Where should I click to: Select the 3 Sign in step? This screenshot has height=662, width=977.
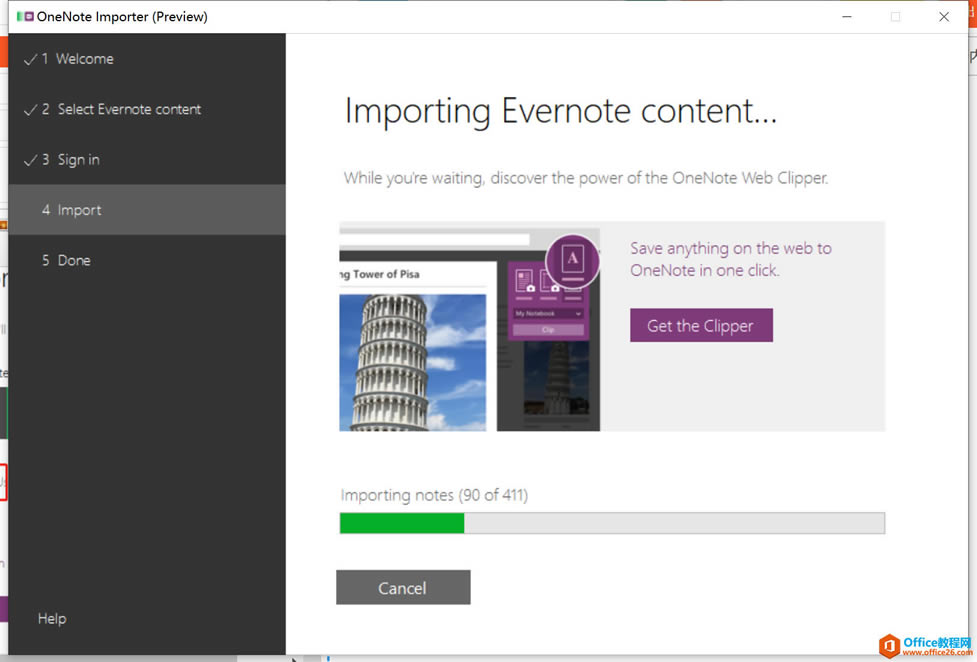pos(79,159)
